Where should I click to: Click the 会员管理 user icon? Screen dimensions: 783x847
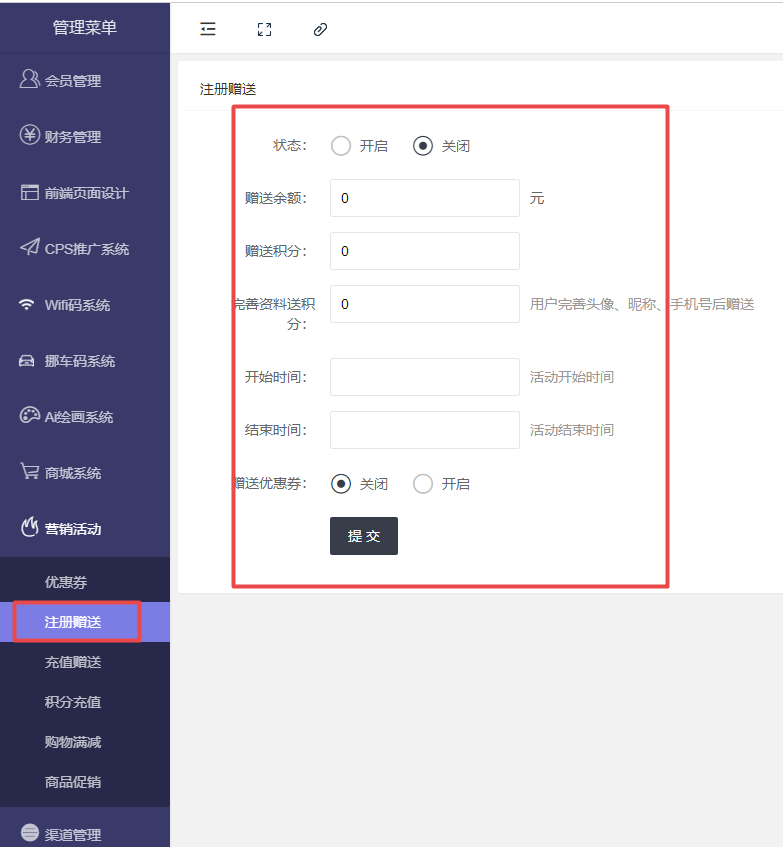[29, 79]
